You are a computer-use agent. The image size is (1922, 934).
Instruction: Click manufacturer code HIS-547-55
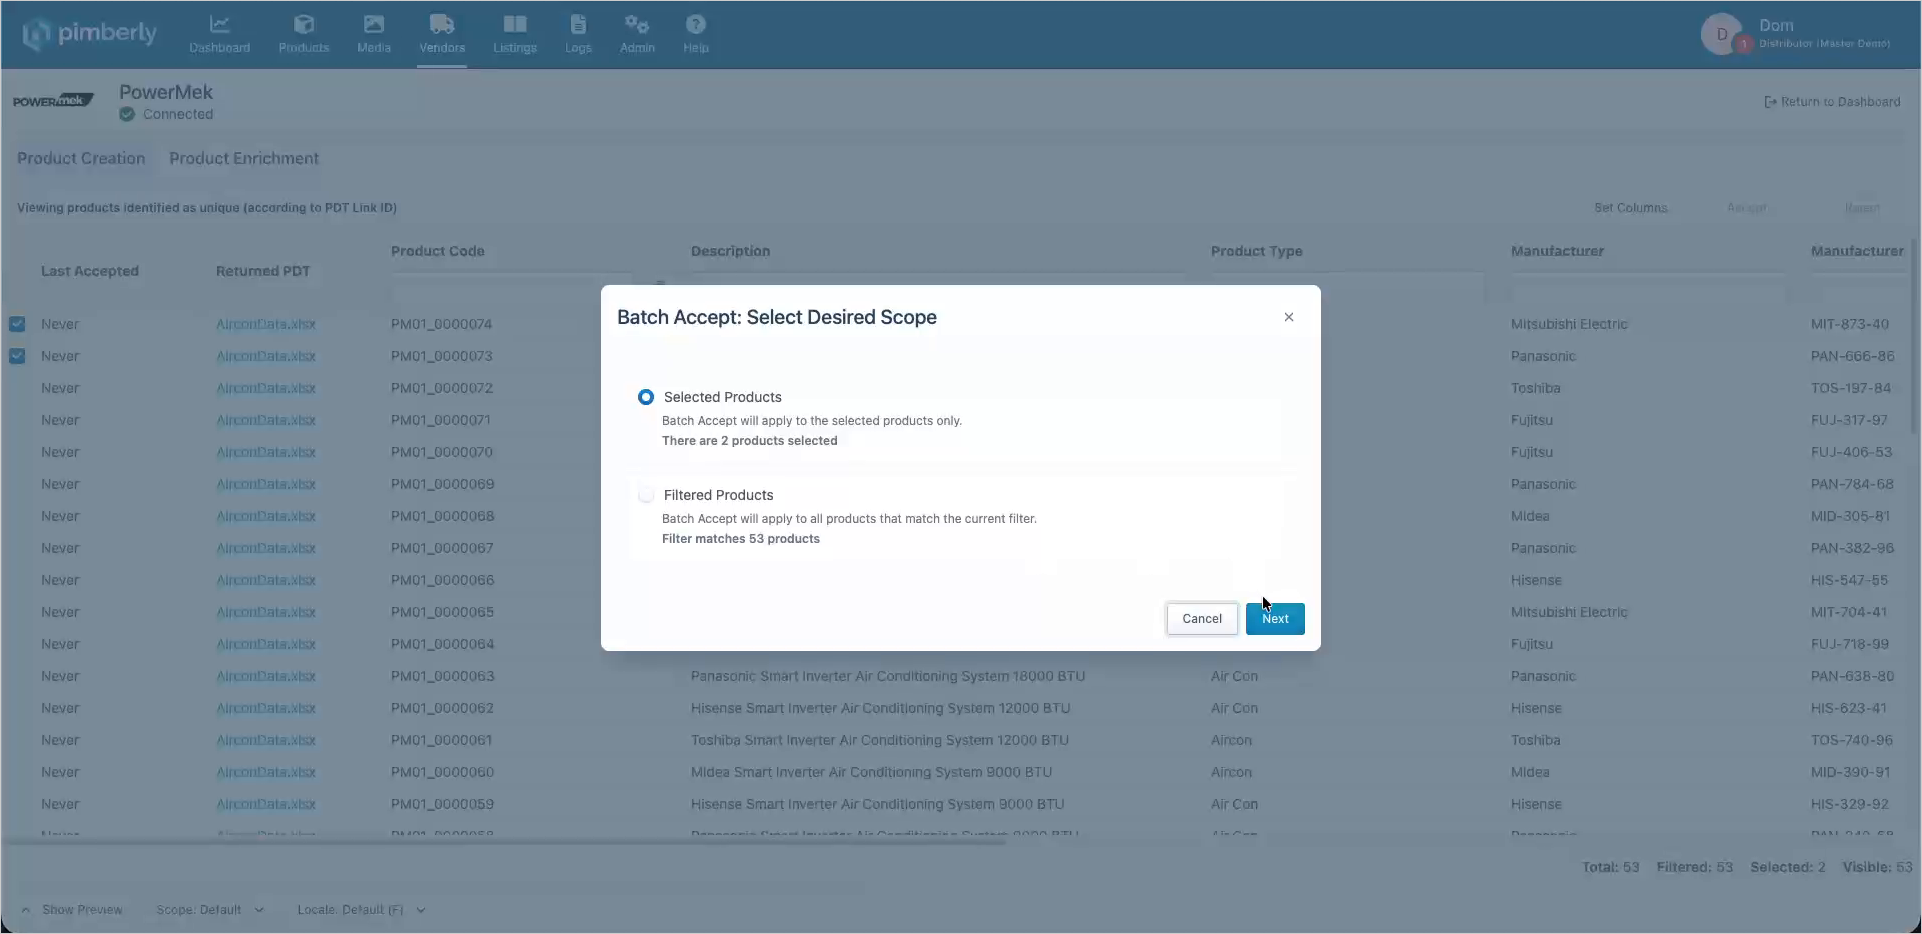click(x=1850, y=580)
